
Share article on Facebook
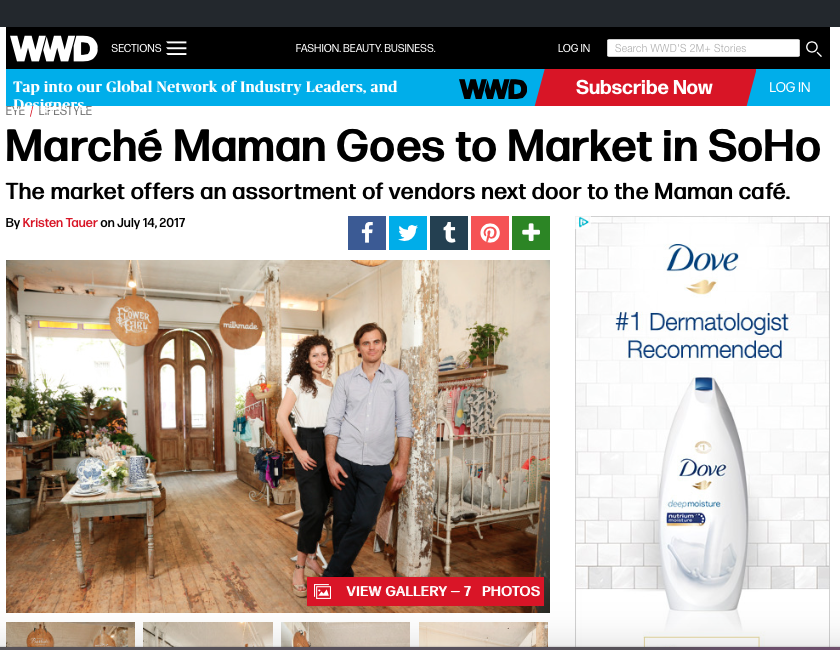tap(366, 233)
